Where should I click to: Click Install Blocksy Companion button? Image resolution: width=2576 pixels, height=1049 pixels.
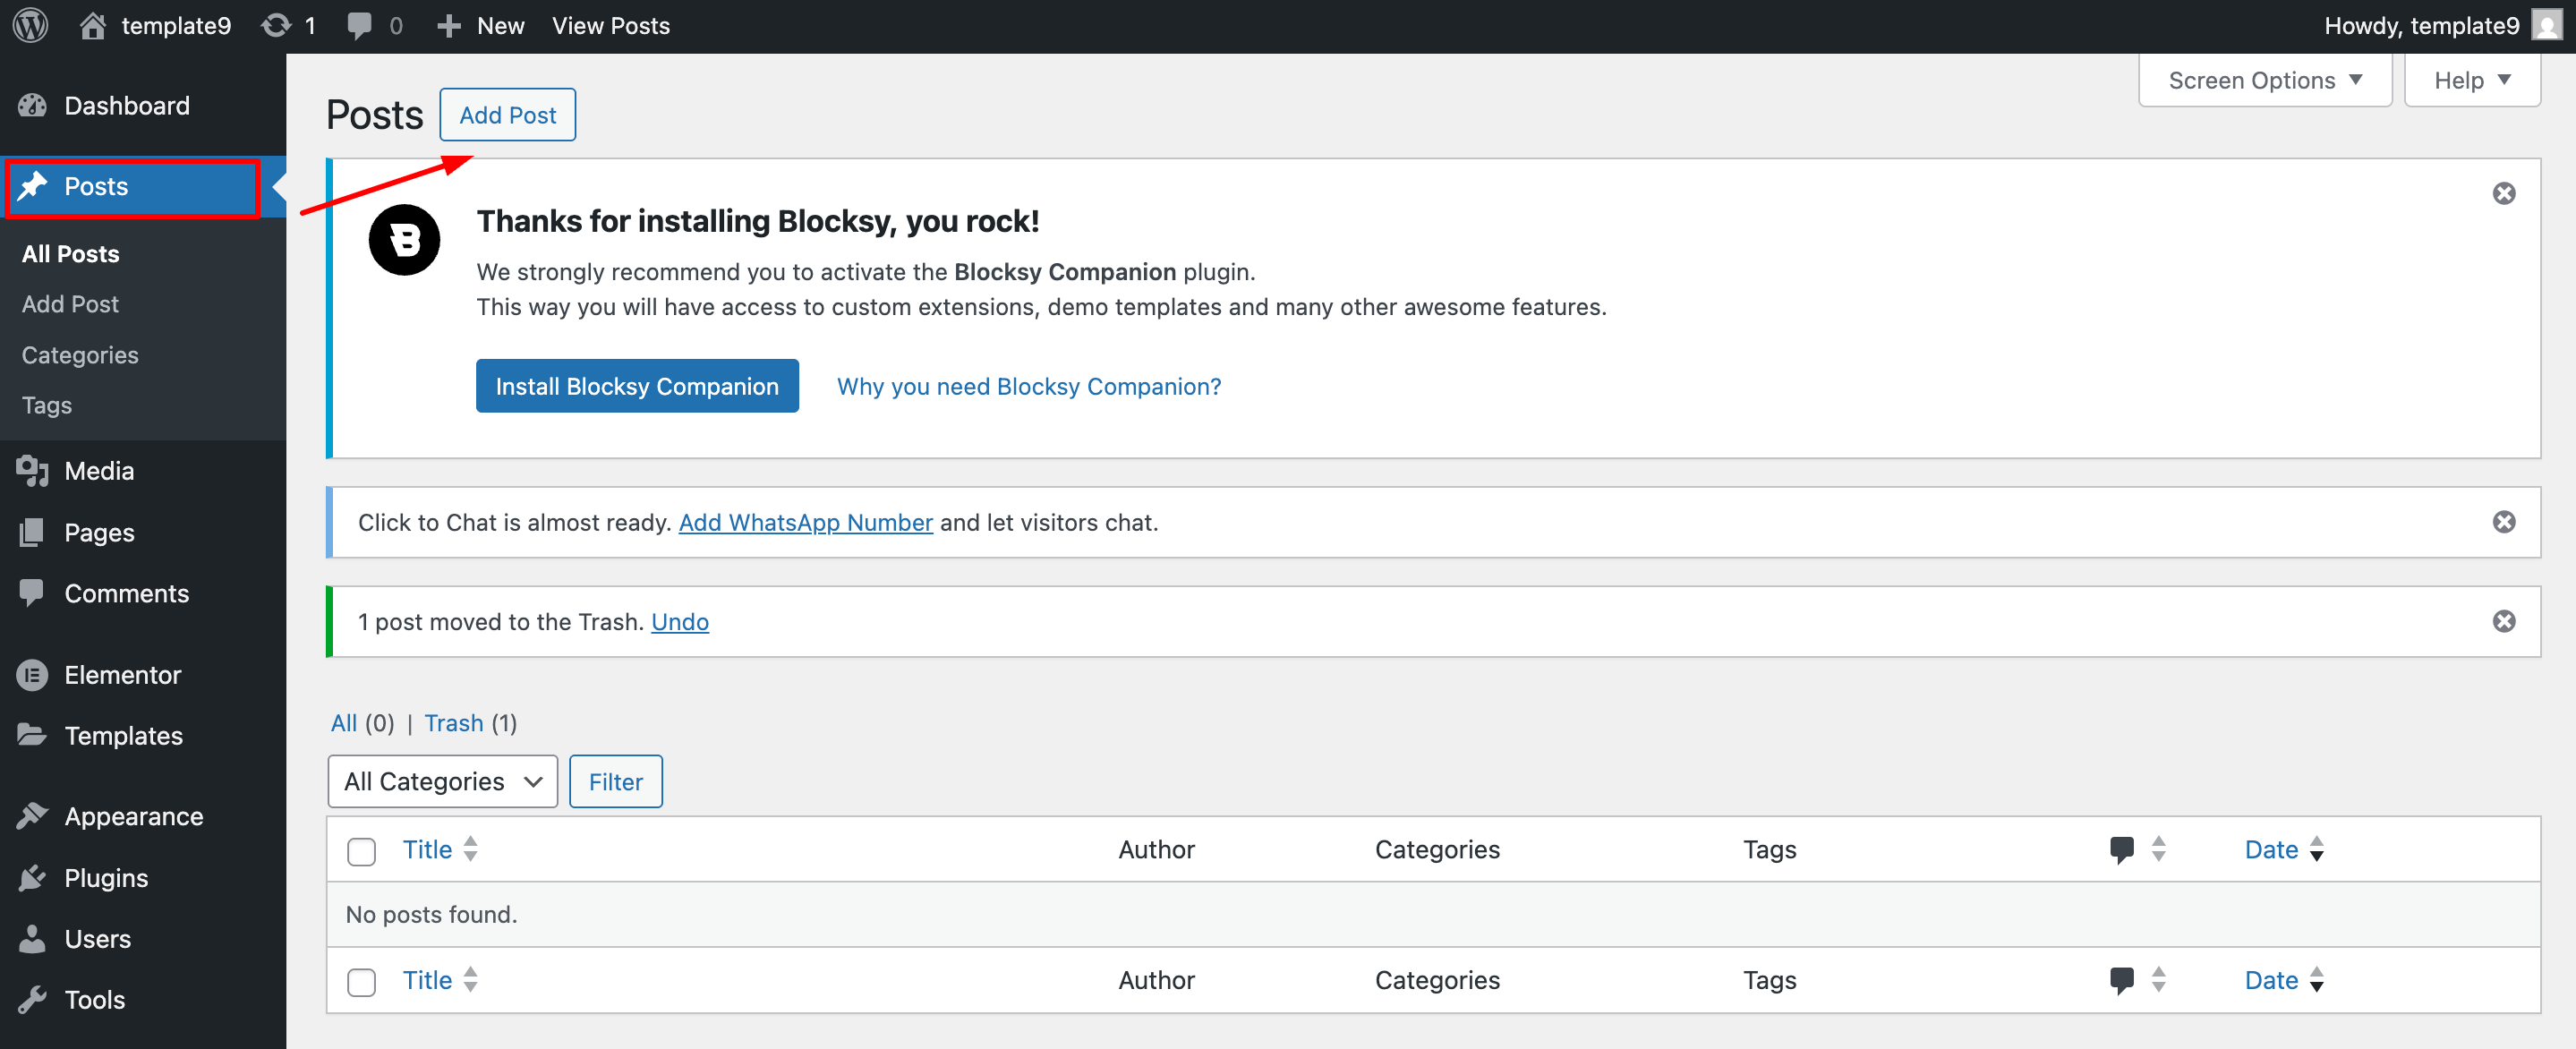tap(637, 386)
